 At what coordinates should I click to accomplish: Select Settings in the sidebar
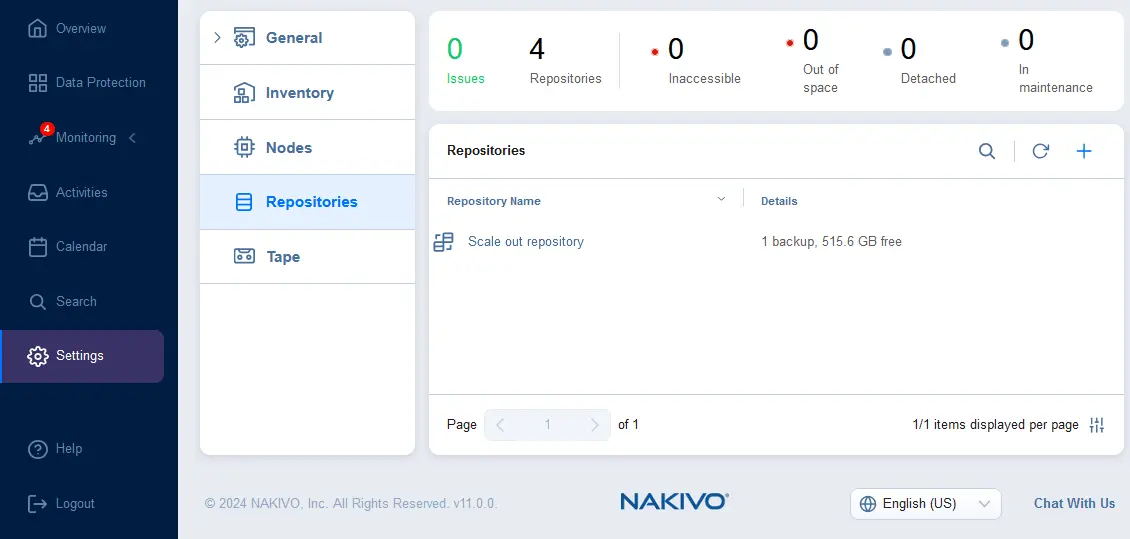click(x=82, y=356)
